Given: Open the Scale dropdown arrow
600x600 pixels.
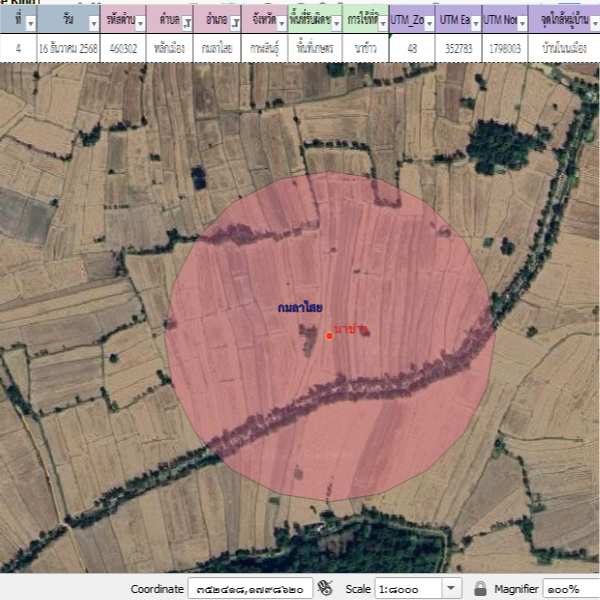Looking at the screenshot, I should [451, 588].
